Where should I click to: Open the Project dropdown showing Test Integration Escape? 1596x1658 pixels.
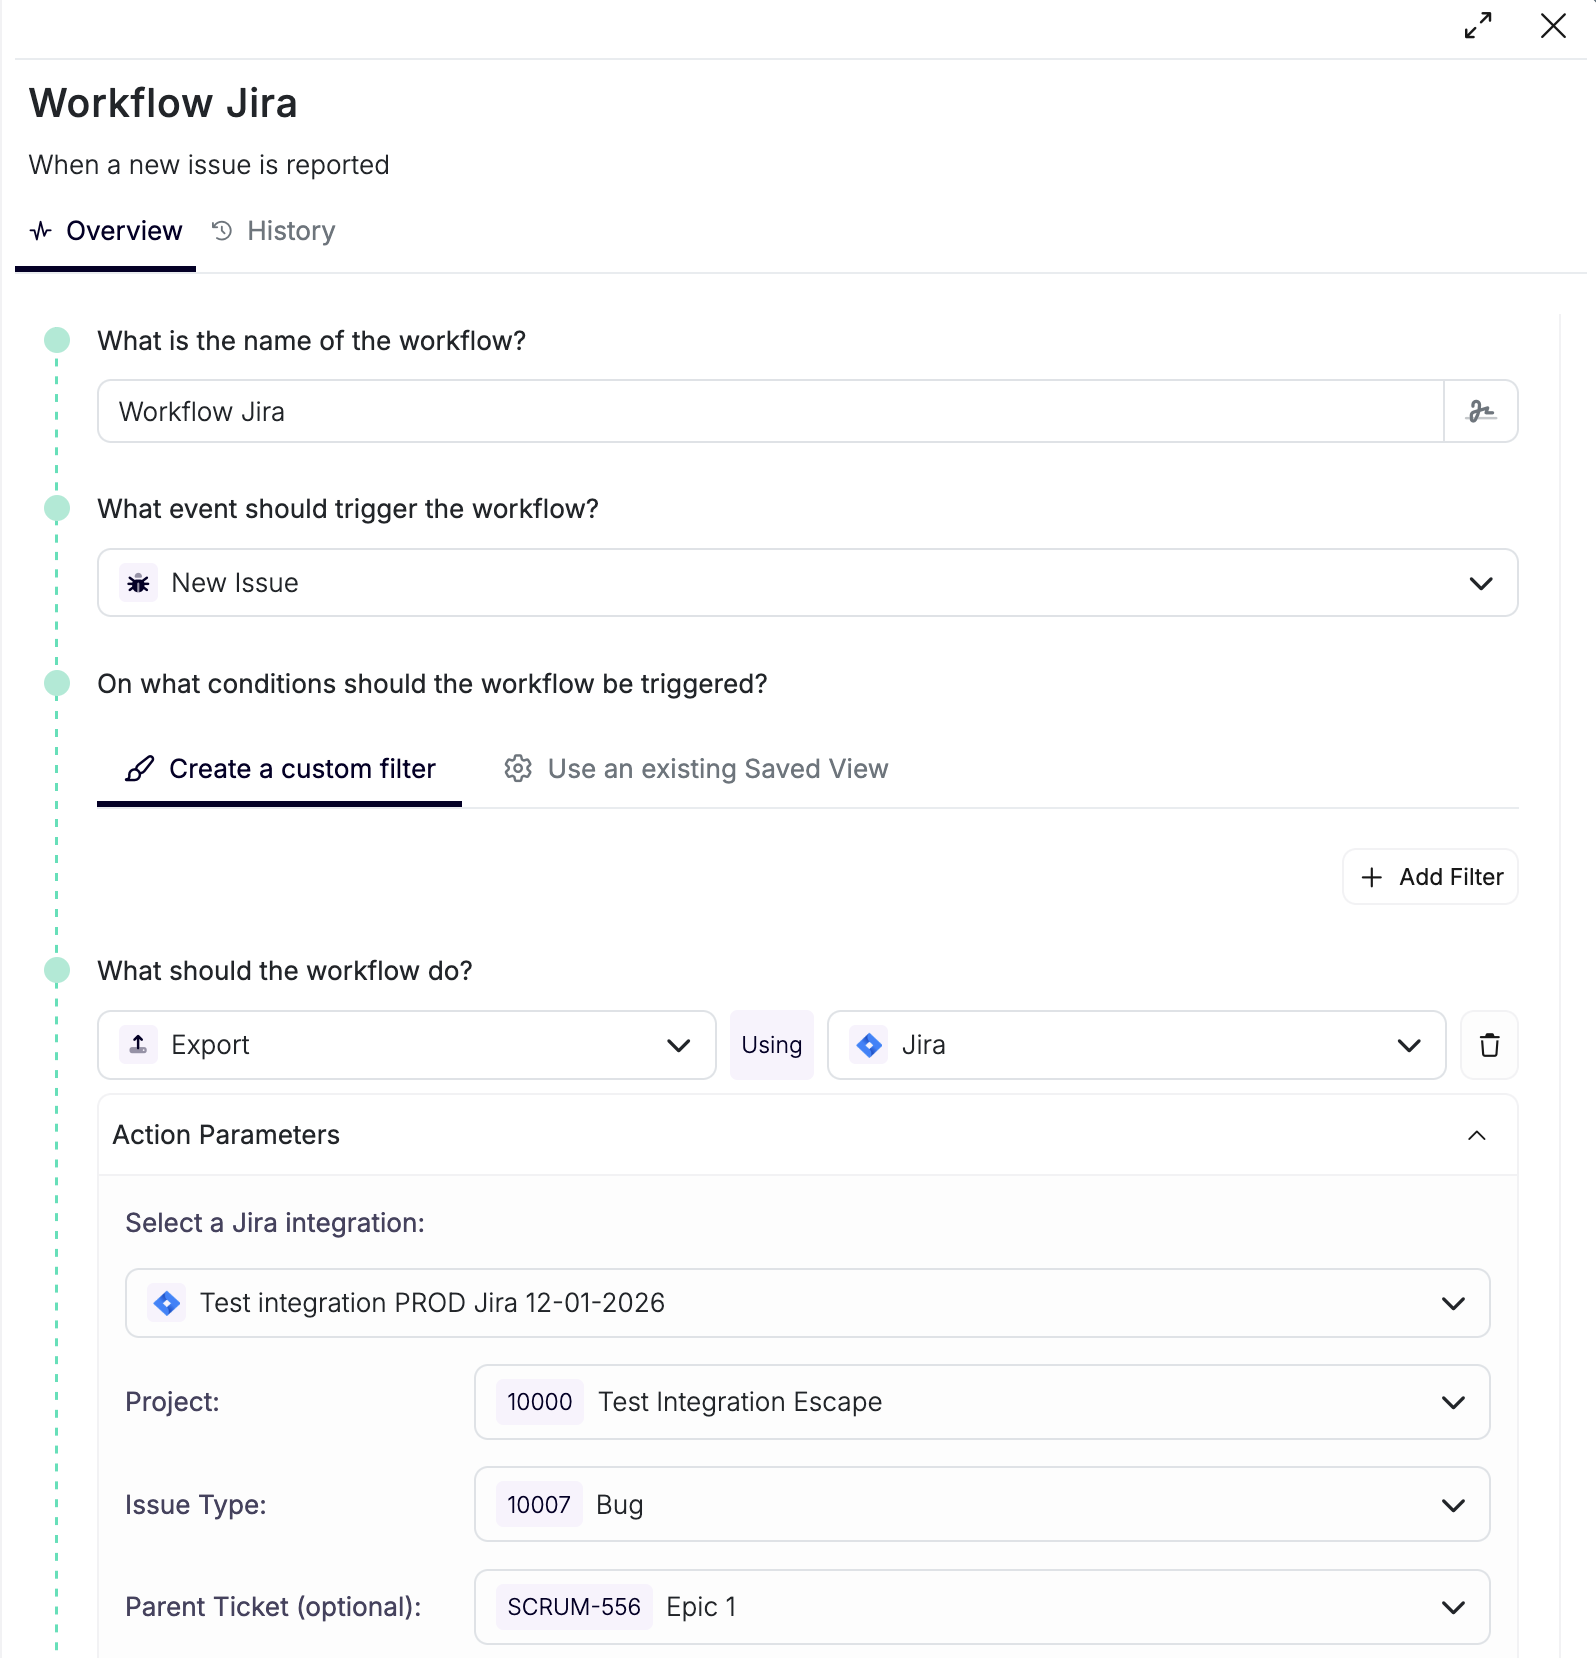tap(982, 1402)
